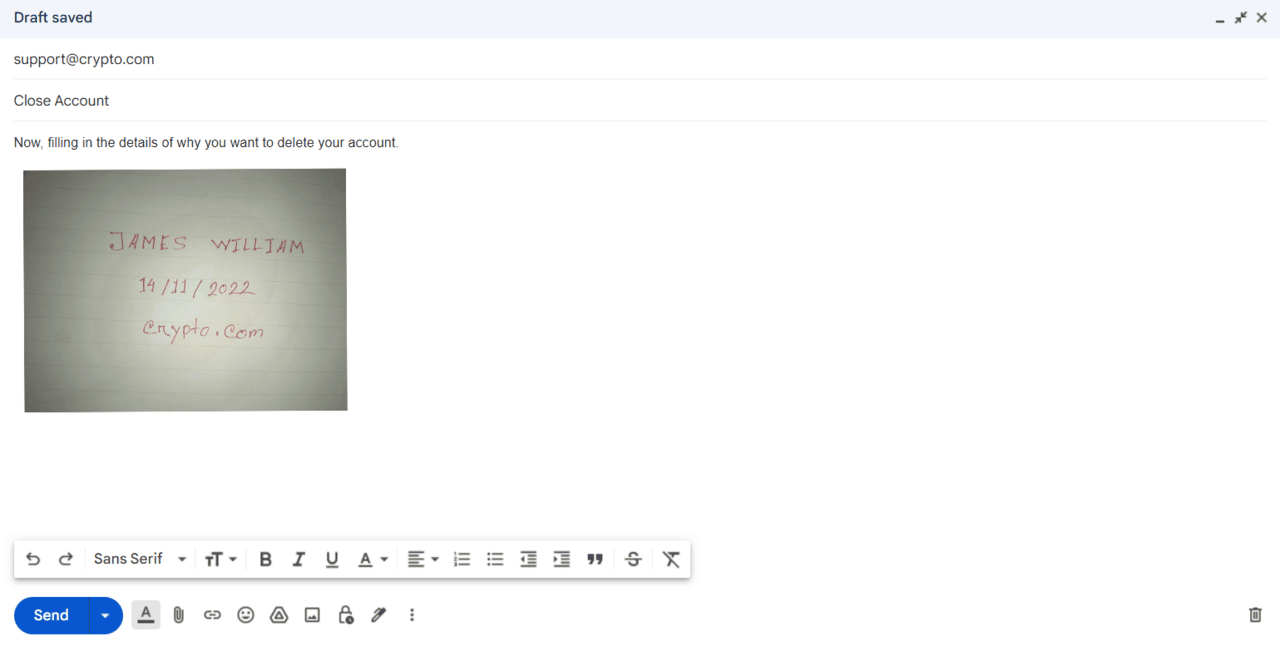Undo the last edit

pos(33,559)
